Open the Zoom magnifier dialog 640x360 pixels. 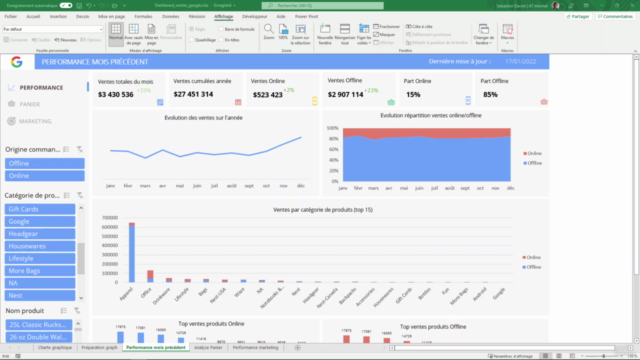269,32
